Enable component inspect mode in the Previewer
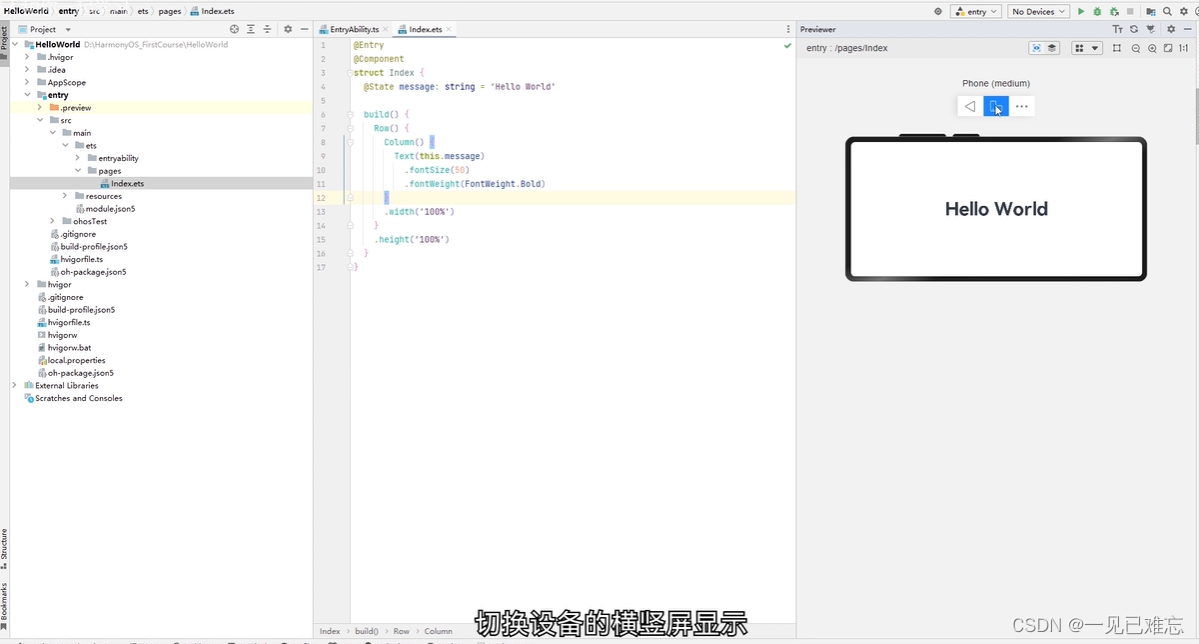This screenshot has height=644, width=1199. (x=1037, y=47)
